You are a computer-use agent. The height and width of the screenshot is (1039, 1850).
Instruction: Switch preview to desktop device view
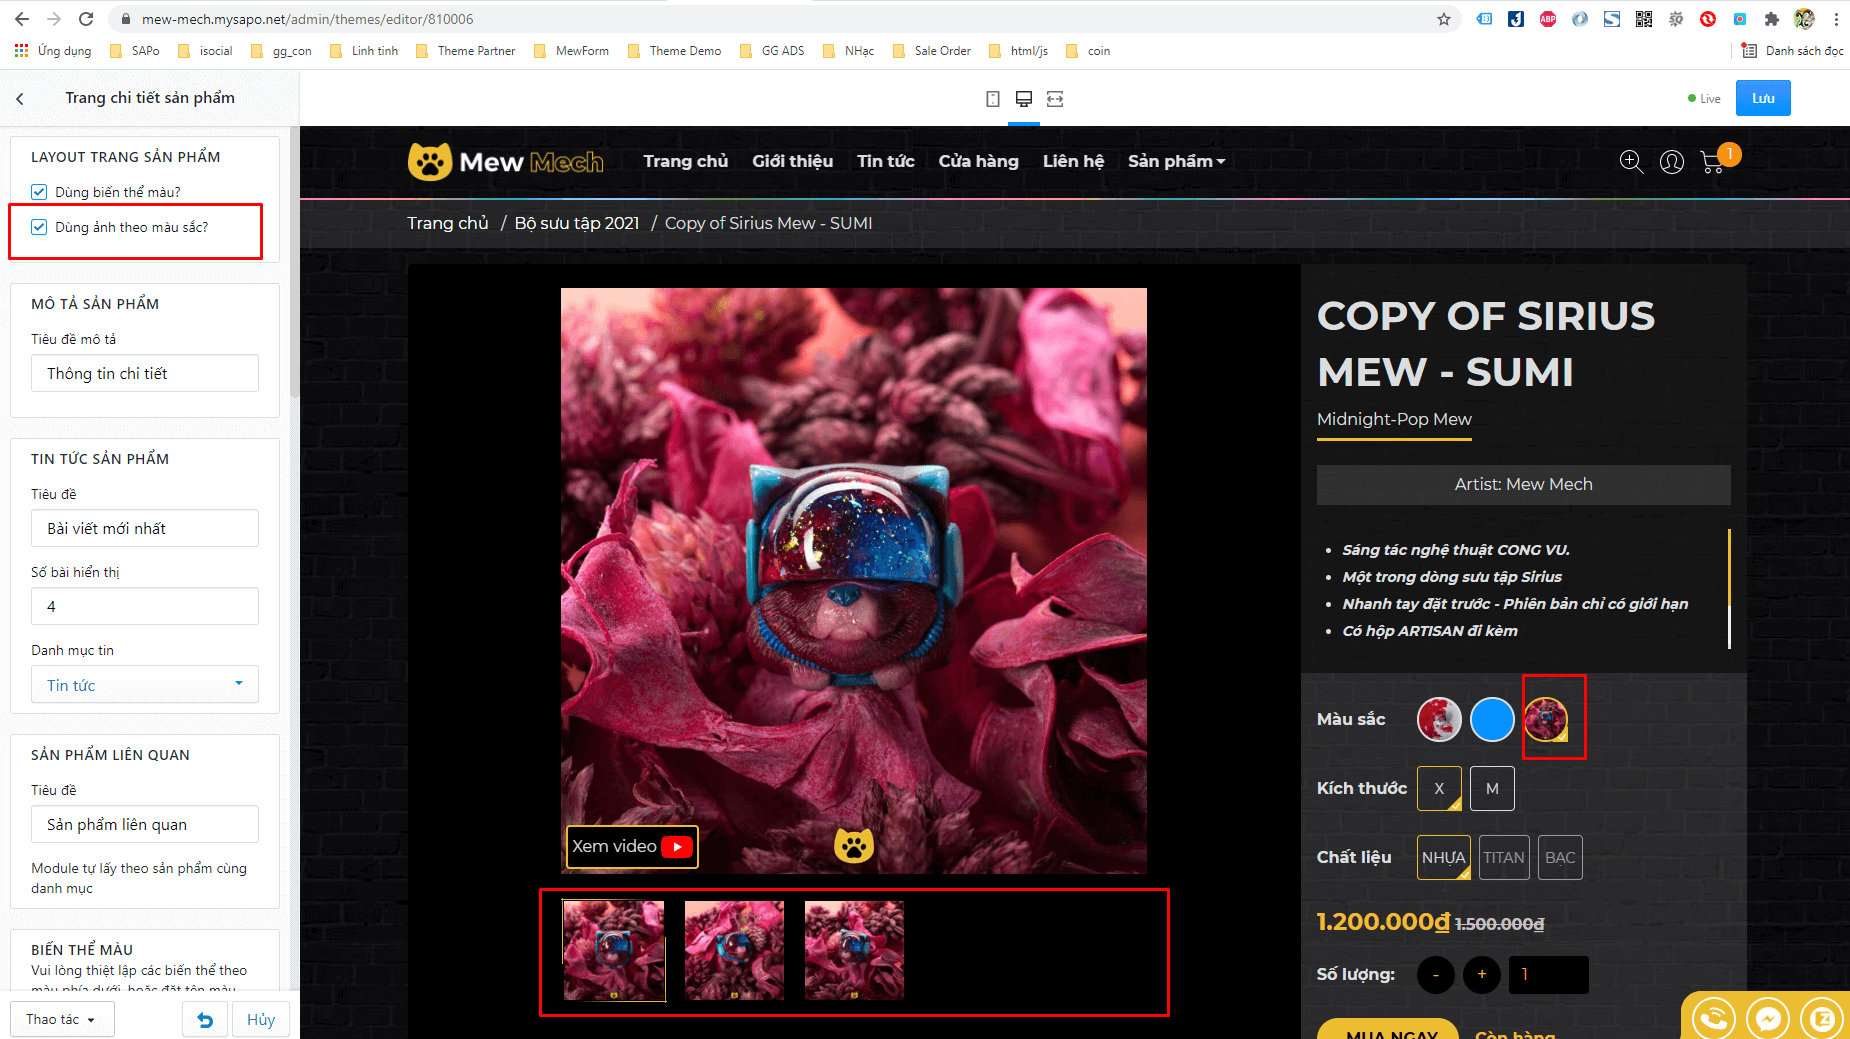(1024, 99)
